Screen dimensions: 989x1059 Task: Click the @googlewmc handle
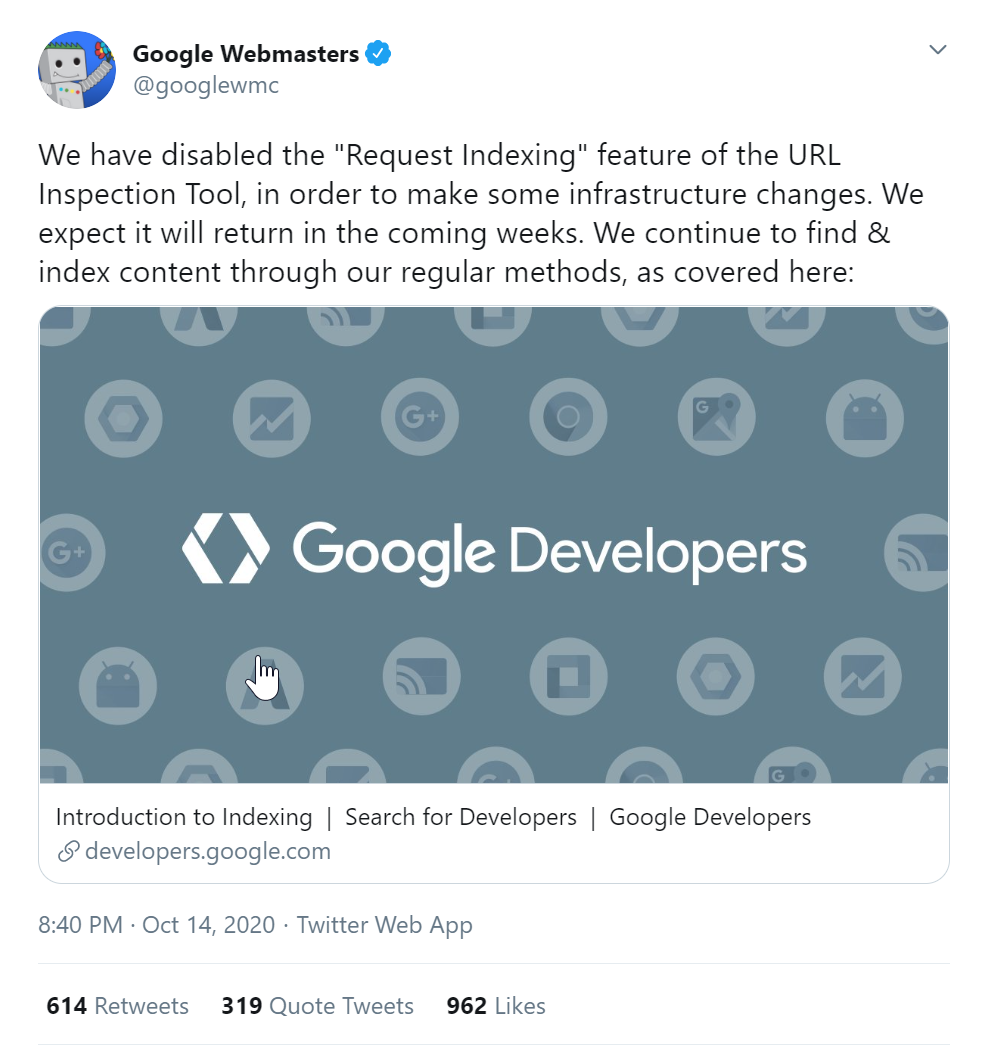206,85
